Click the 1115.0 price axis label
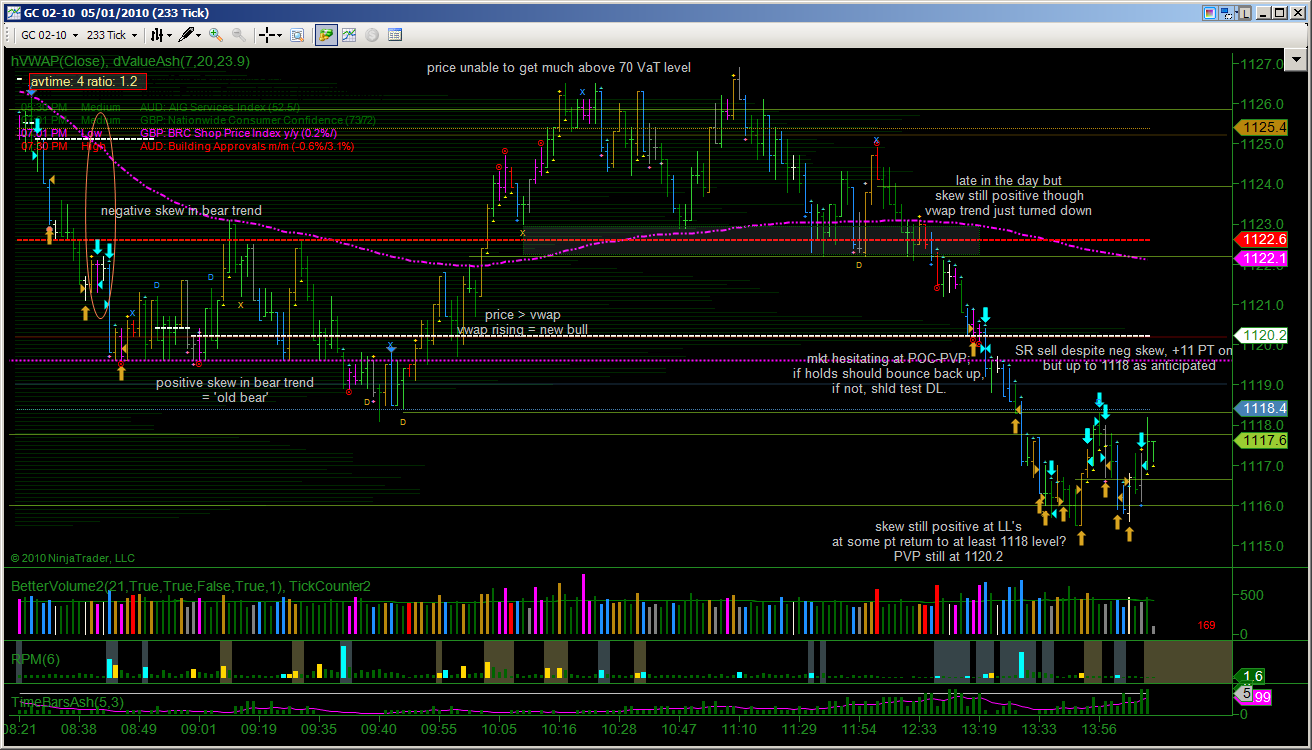1312x750 pixels. [1262, 546]
